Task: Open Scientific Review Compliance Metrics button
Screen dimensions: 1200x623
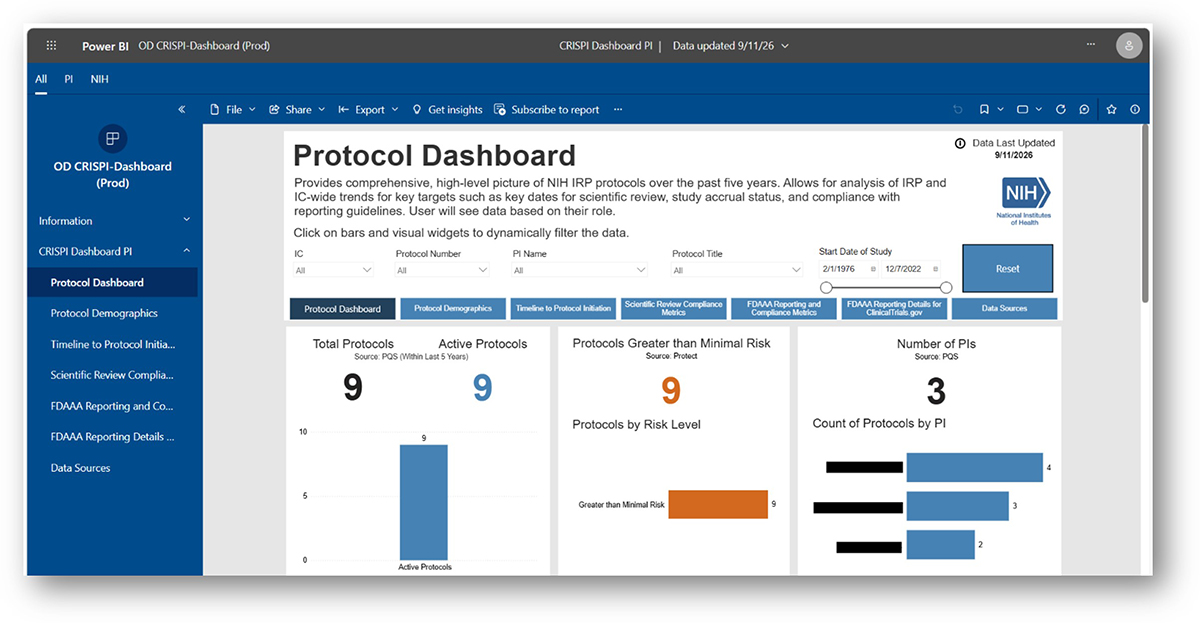Action: coord(673,309)
